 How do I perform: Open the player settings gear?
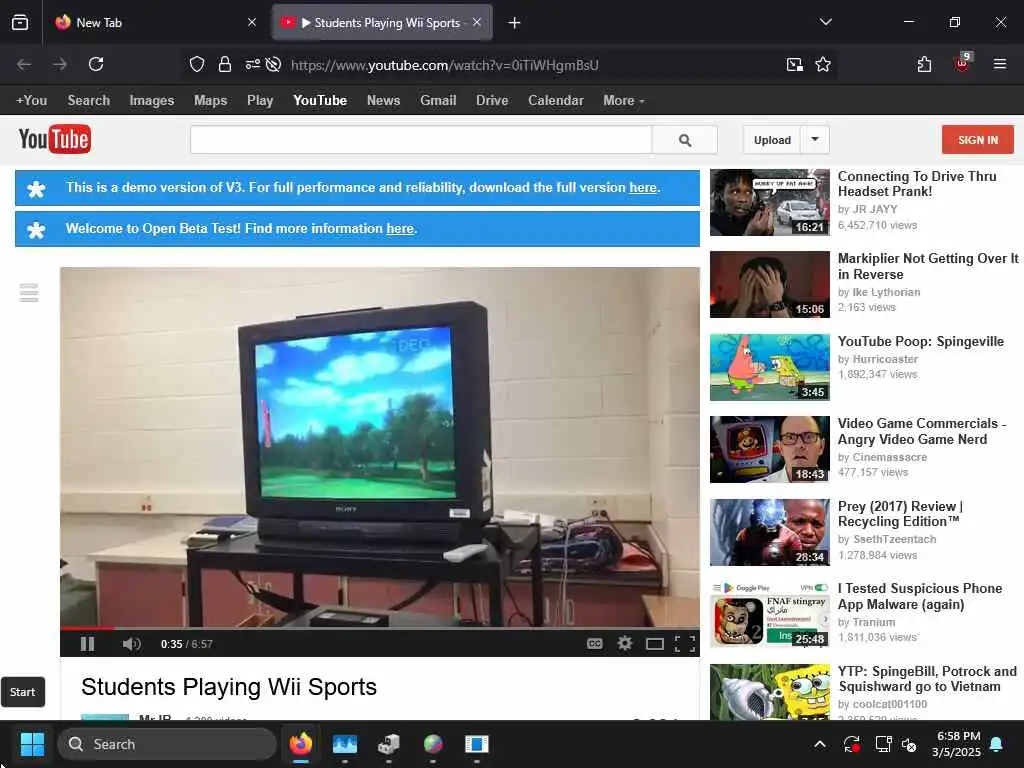[625, 644]
